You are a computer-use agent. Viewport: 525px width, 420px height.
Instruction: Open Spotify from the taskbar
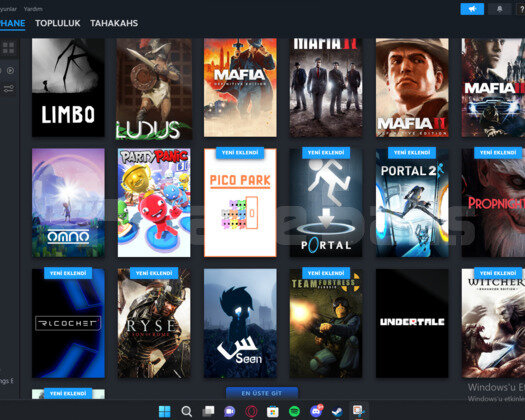pyautogui.click(x=294, y=411)
